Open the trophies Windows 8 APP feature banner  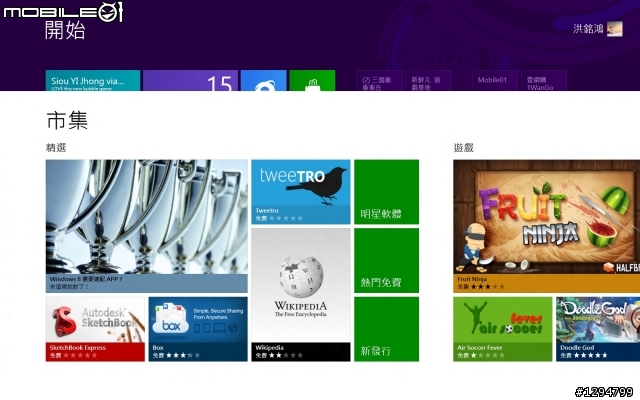point(147,226)
